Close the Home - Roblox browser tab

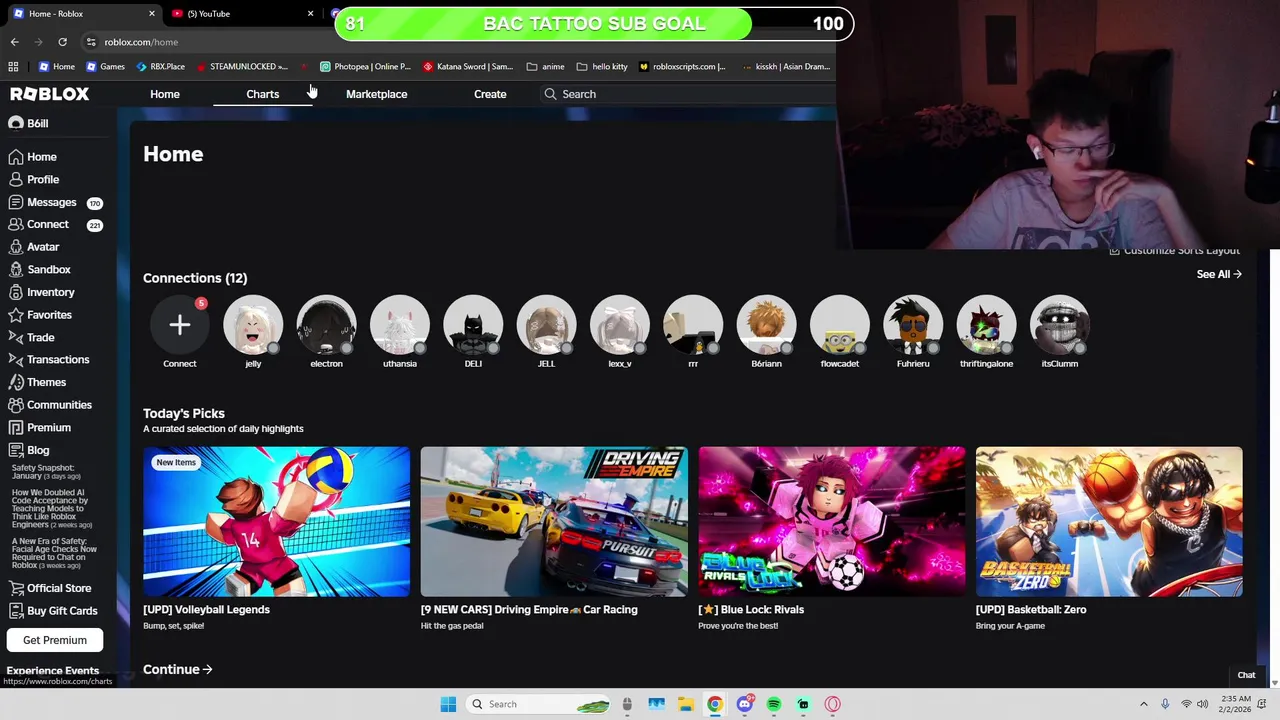[152, 14]
